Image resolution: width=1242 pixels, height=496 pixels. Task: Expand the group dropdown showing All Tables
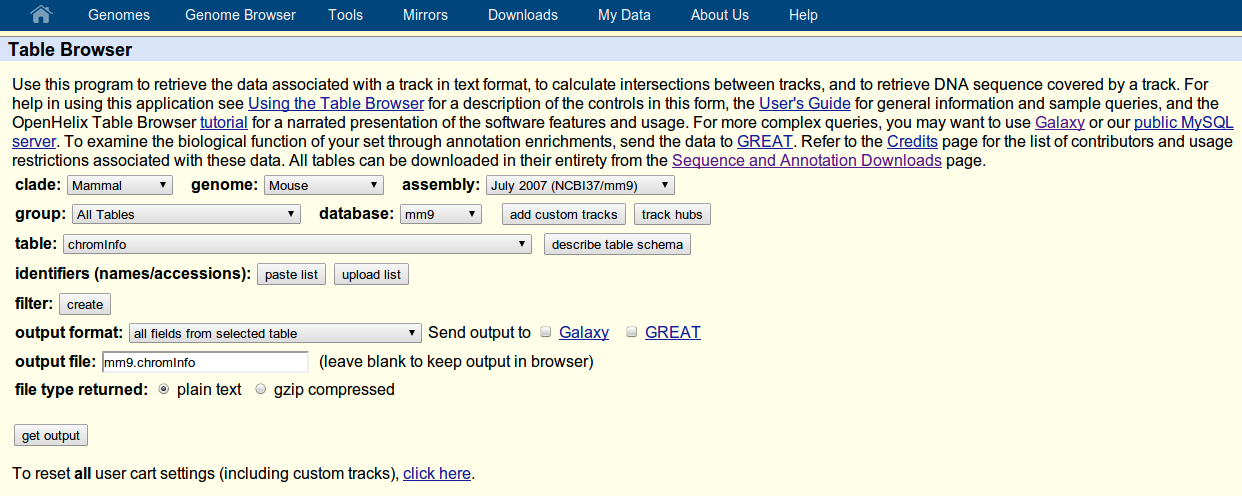(x=186, y=214)
